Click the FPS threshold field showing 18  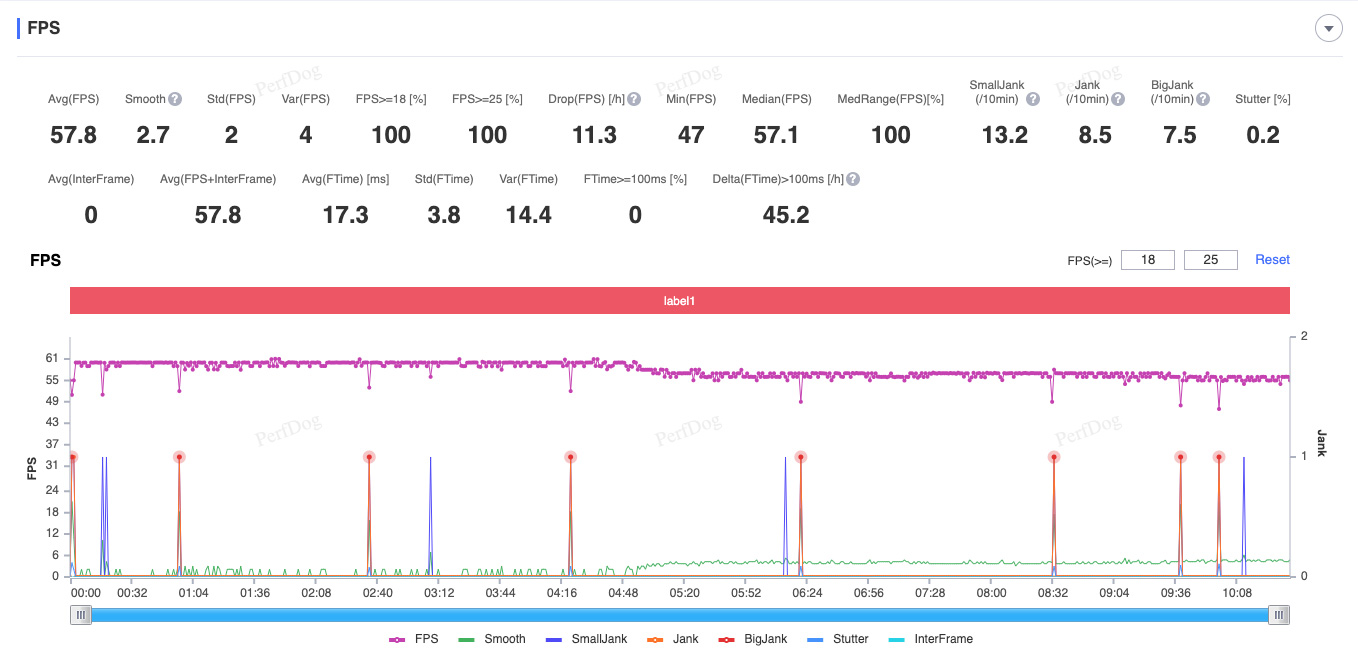click(1148, 260)
